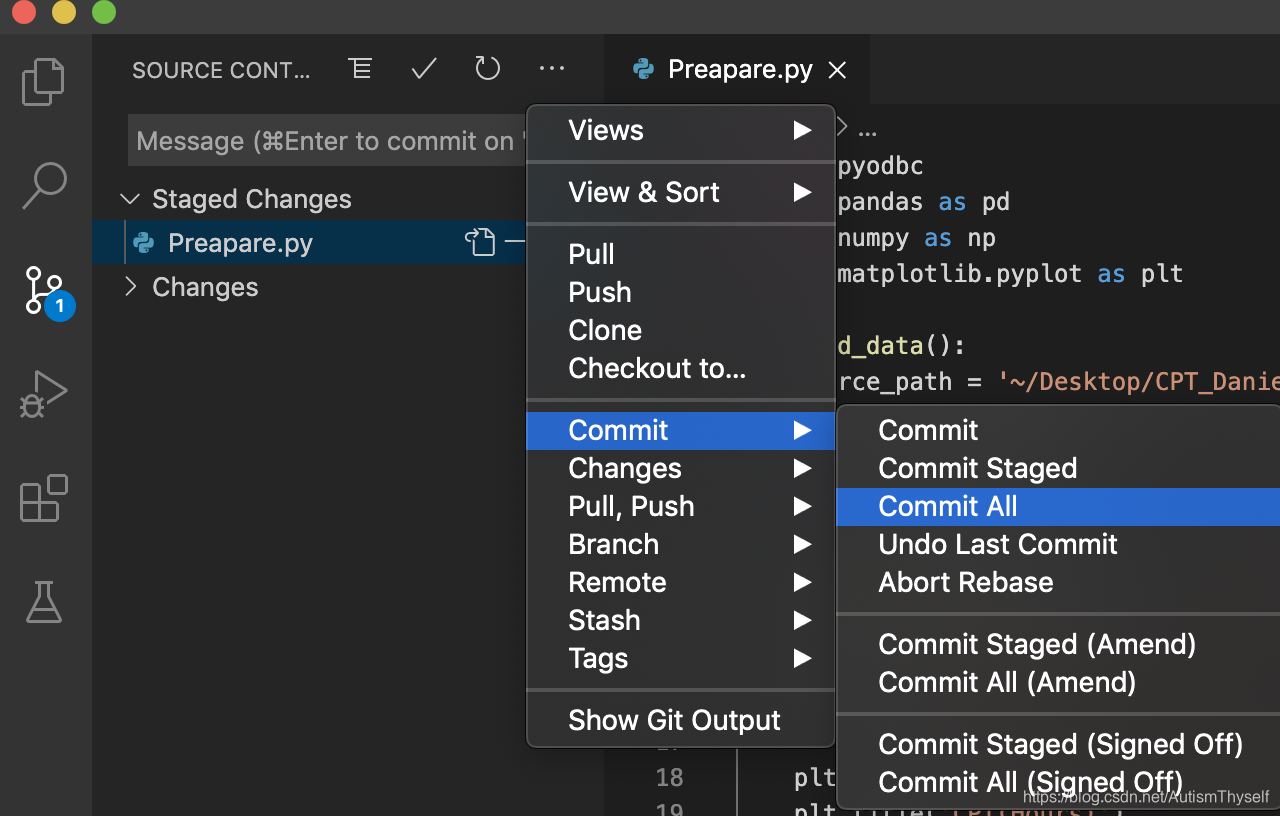1280x816 pixels.
Task: Select Undo Last Commit
Action: [1058, 545]
